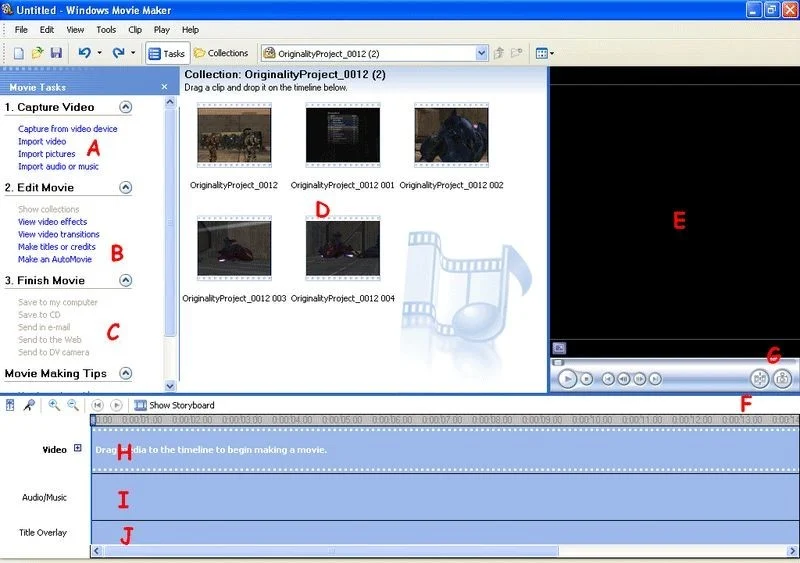This screenshot has width=800, height=563.
Task: Expand the Video track with the plus icon
Action: 78,449
